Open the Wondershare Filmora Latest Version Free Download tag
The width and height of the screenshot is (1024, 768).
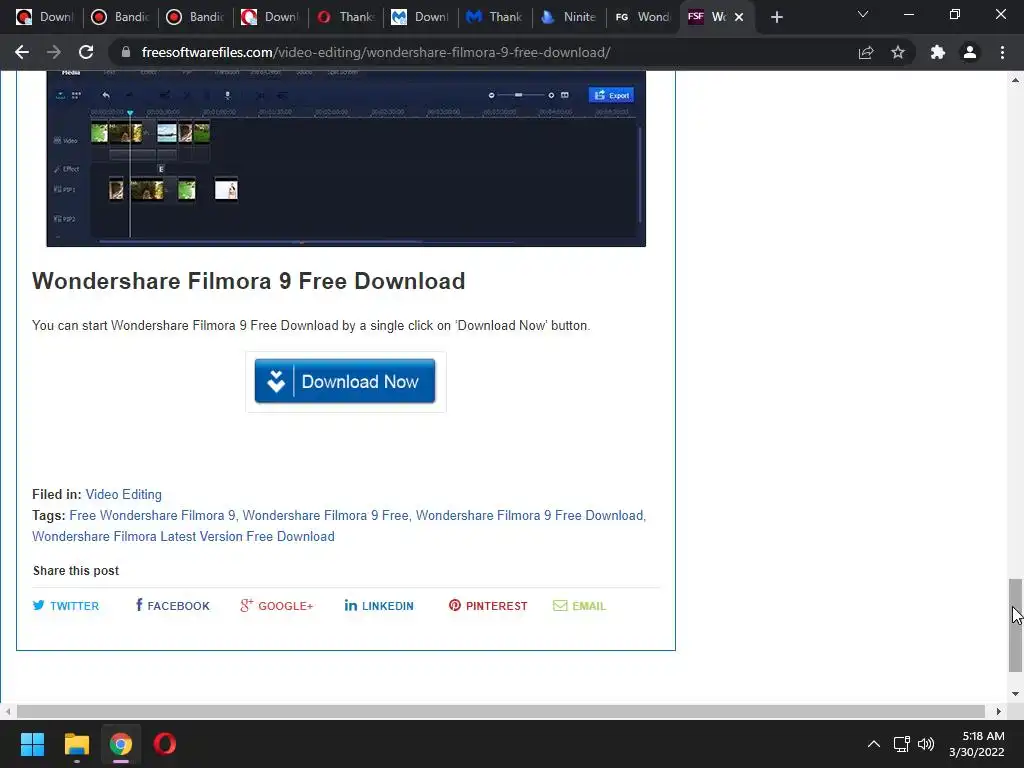click(184, 536)
